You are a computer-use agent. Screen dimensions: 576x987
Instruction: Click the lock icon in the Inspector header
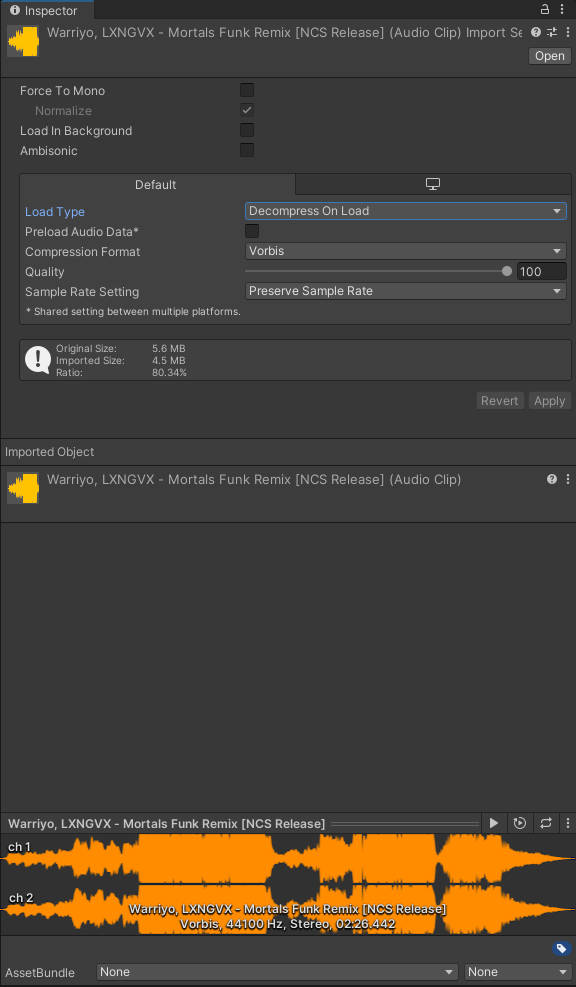point(544,8)
